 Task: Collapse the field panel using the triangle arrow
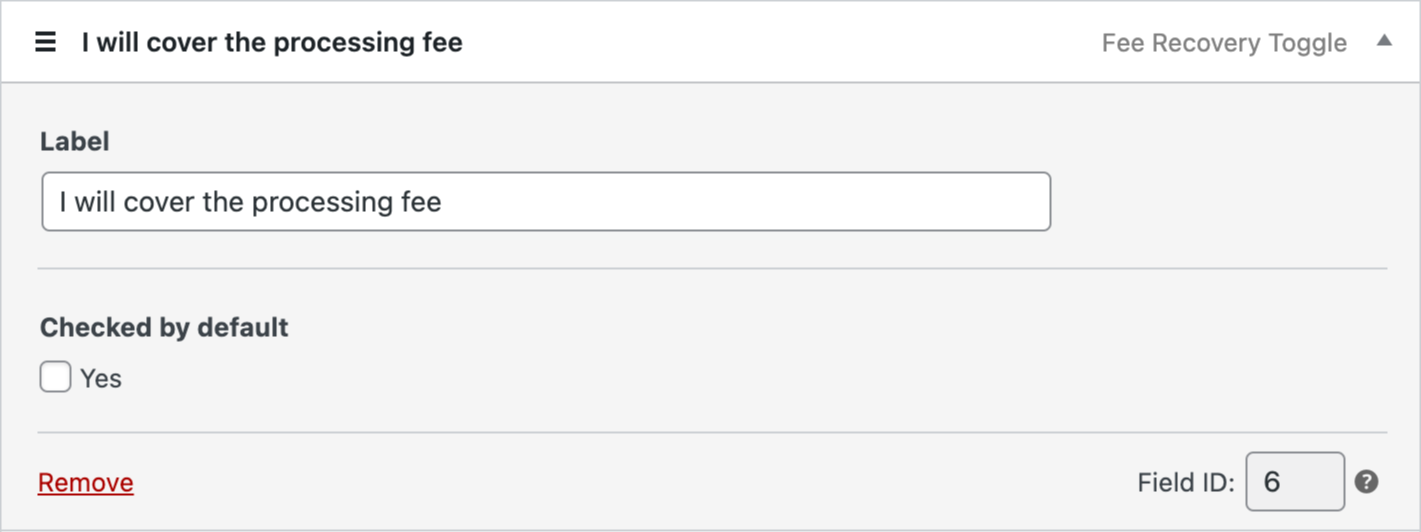coord(1384,41)
